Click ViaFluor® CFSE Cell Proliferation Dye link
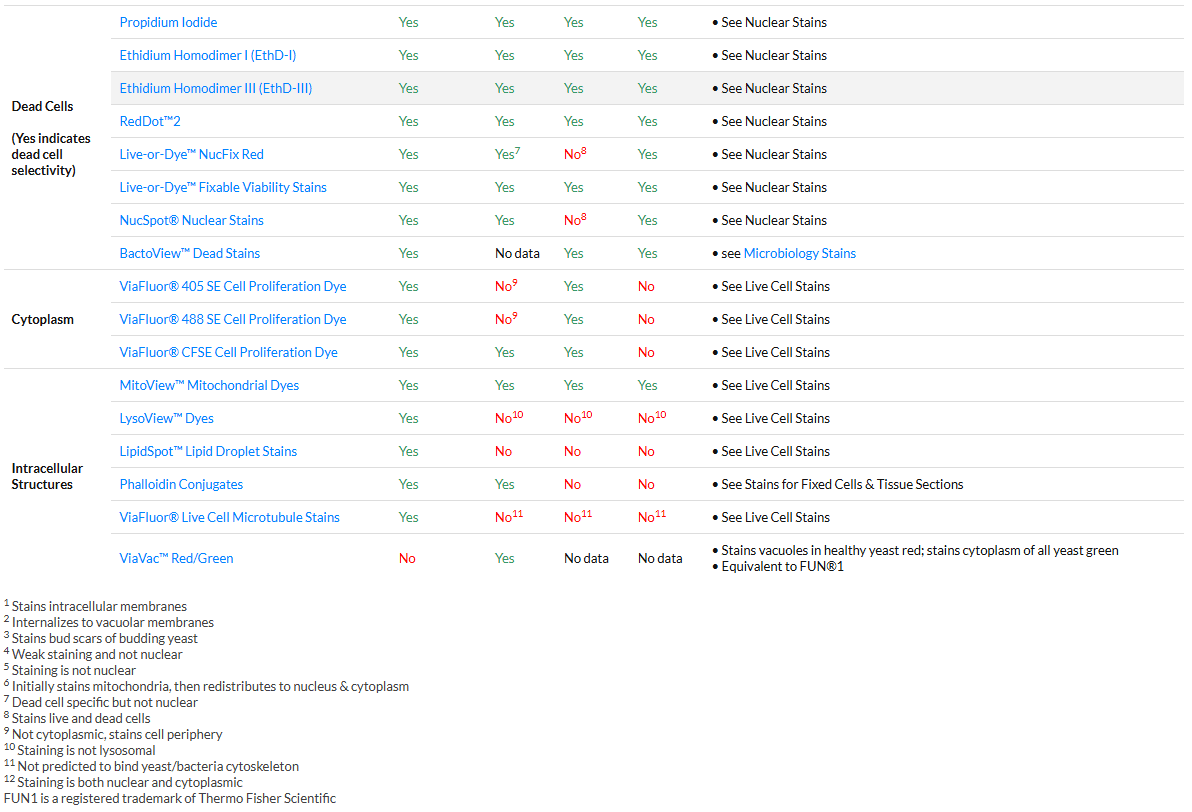 (x=228, y=352)
